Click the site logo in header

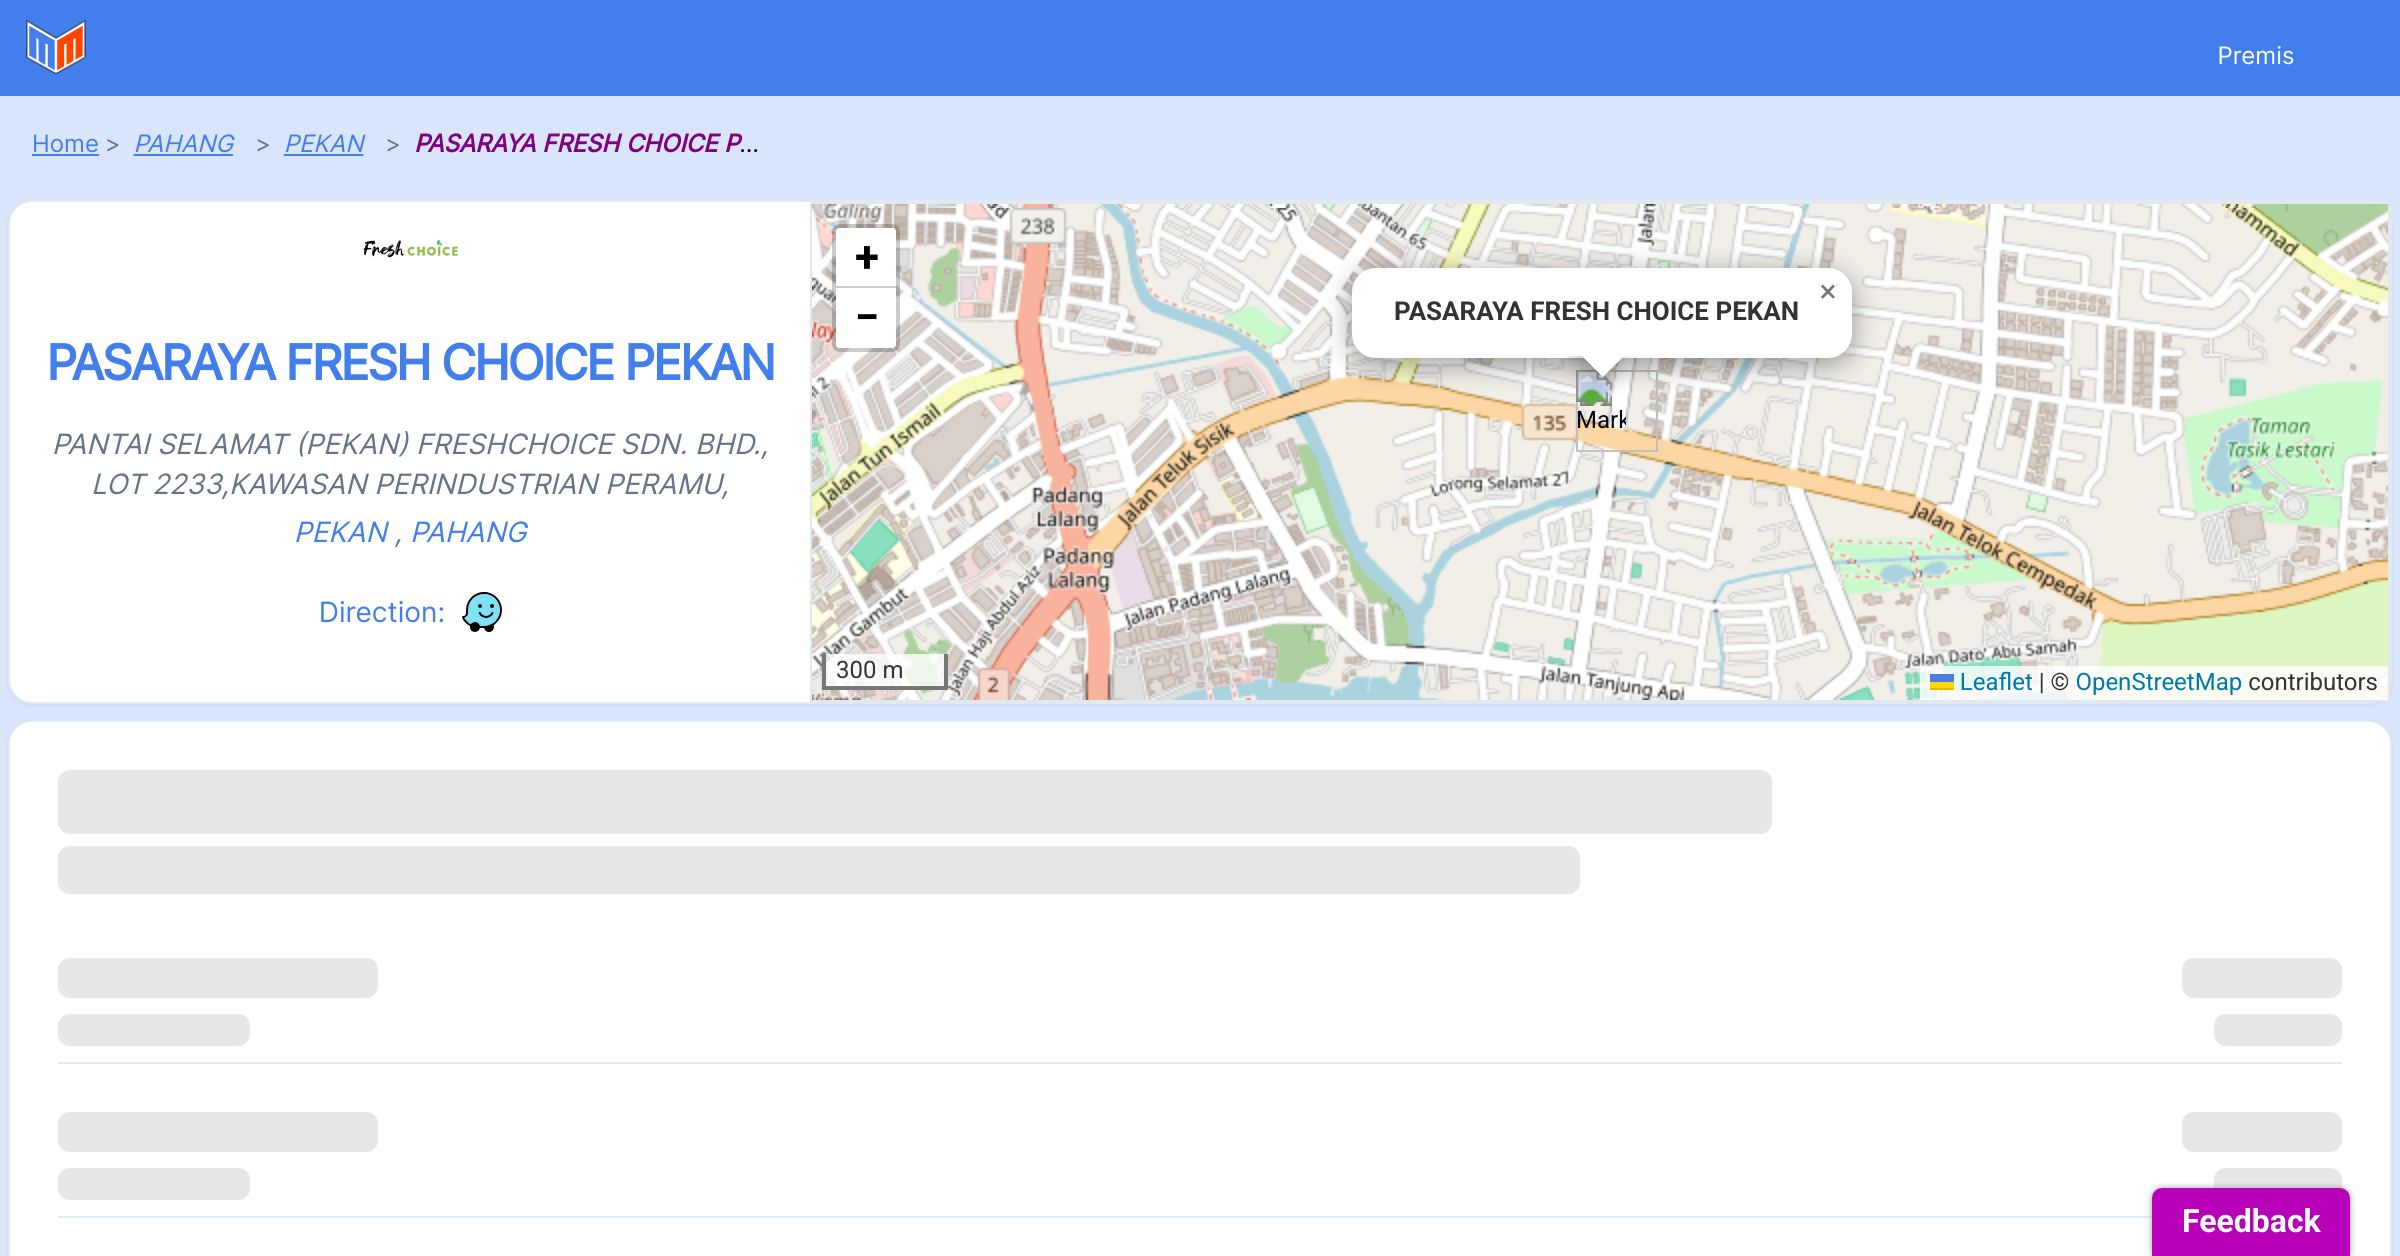click(56, 46)
